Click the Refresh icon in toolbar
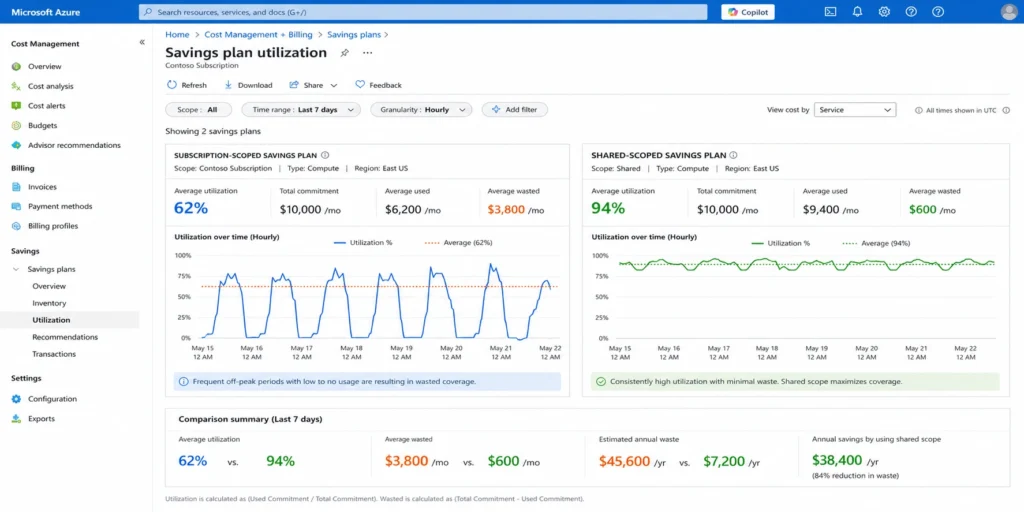1024x512 pixels. tap(172, 85)
